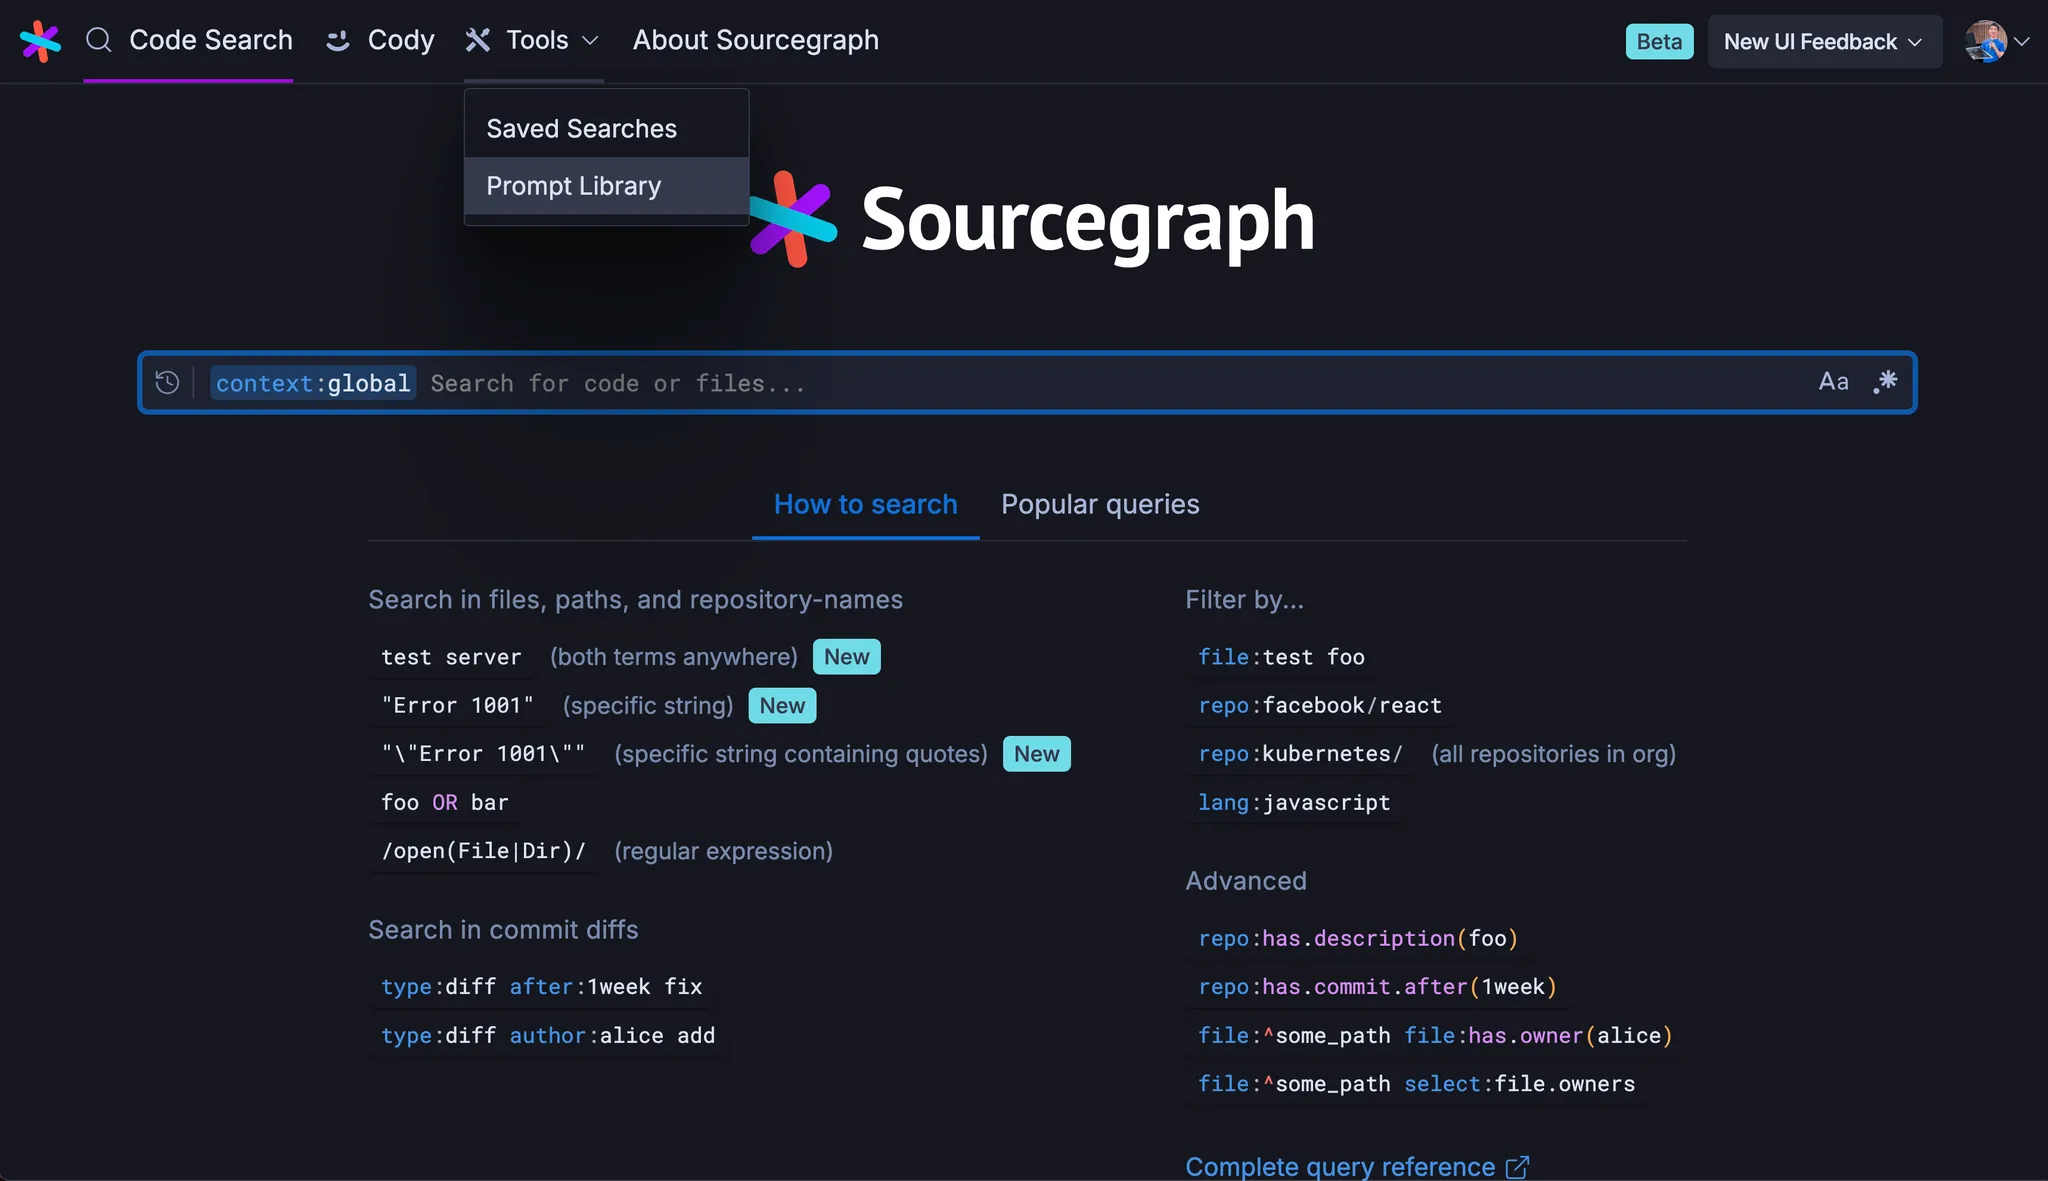Click the wrench icon on the Tools menu
The width and height of the screenshot is (2048, 1181).
(479, 40)
